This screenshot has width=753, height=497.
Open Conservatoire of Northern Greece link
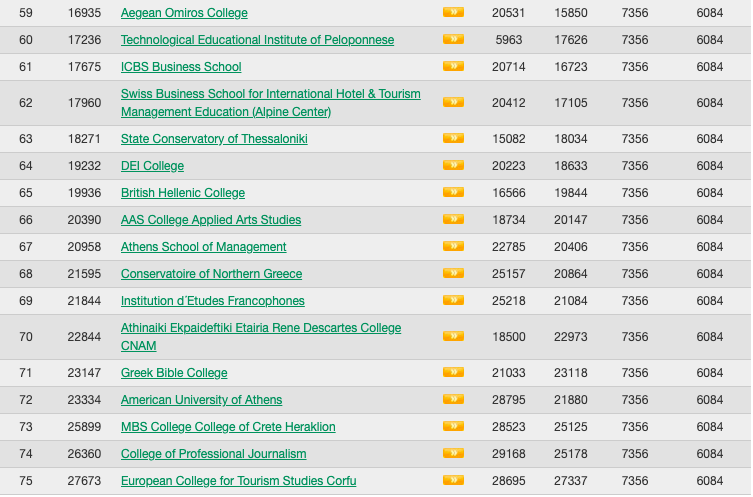[x=211, y=274]
